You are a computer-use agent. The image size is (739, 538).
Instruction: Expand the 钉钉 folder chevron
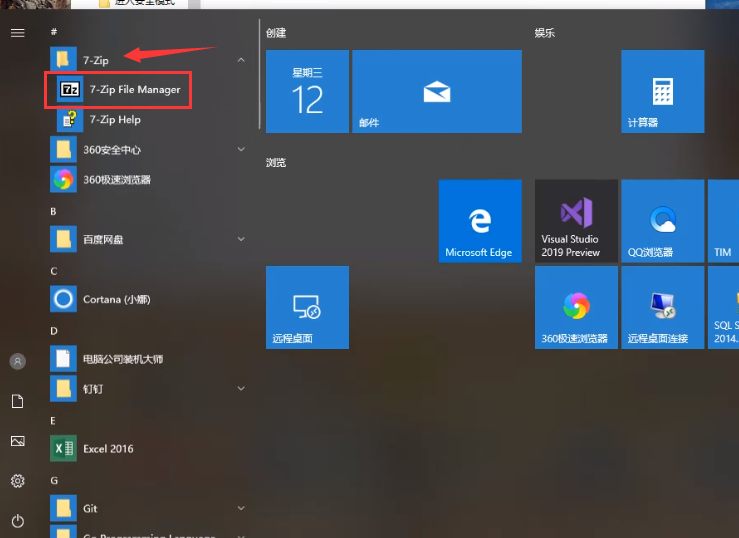pos(241,389)
